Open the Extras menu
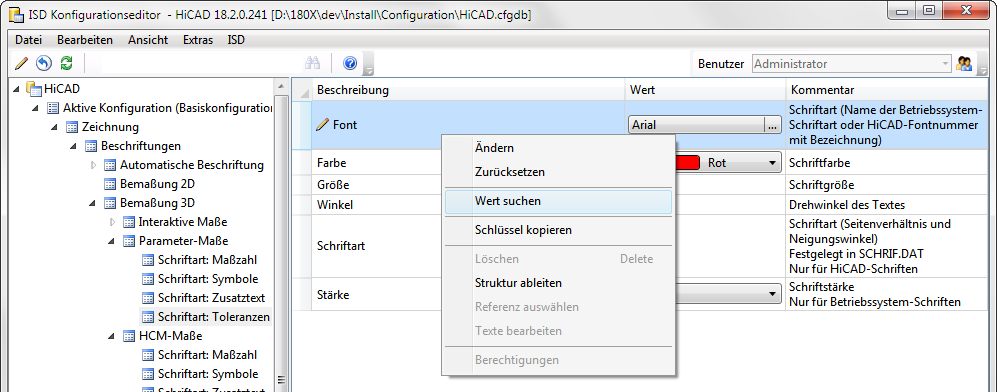The height and width of the screenshot is (392, 997). (x=198, y=39)
